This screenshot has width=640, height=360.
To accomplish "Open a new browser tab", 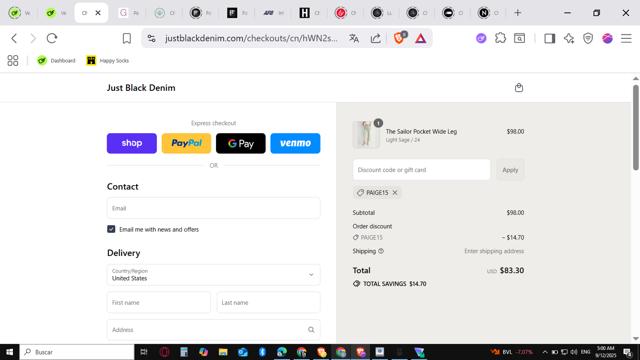I will (x=518, y=13).
